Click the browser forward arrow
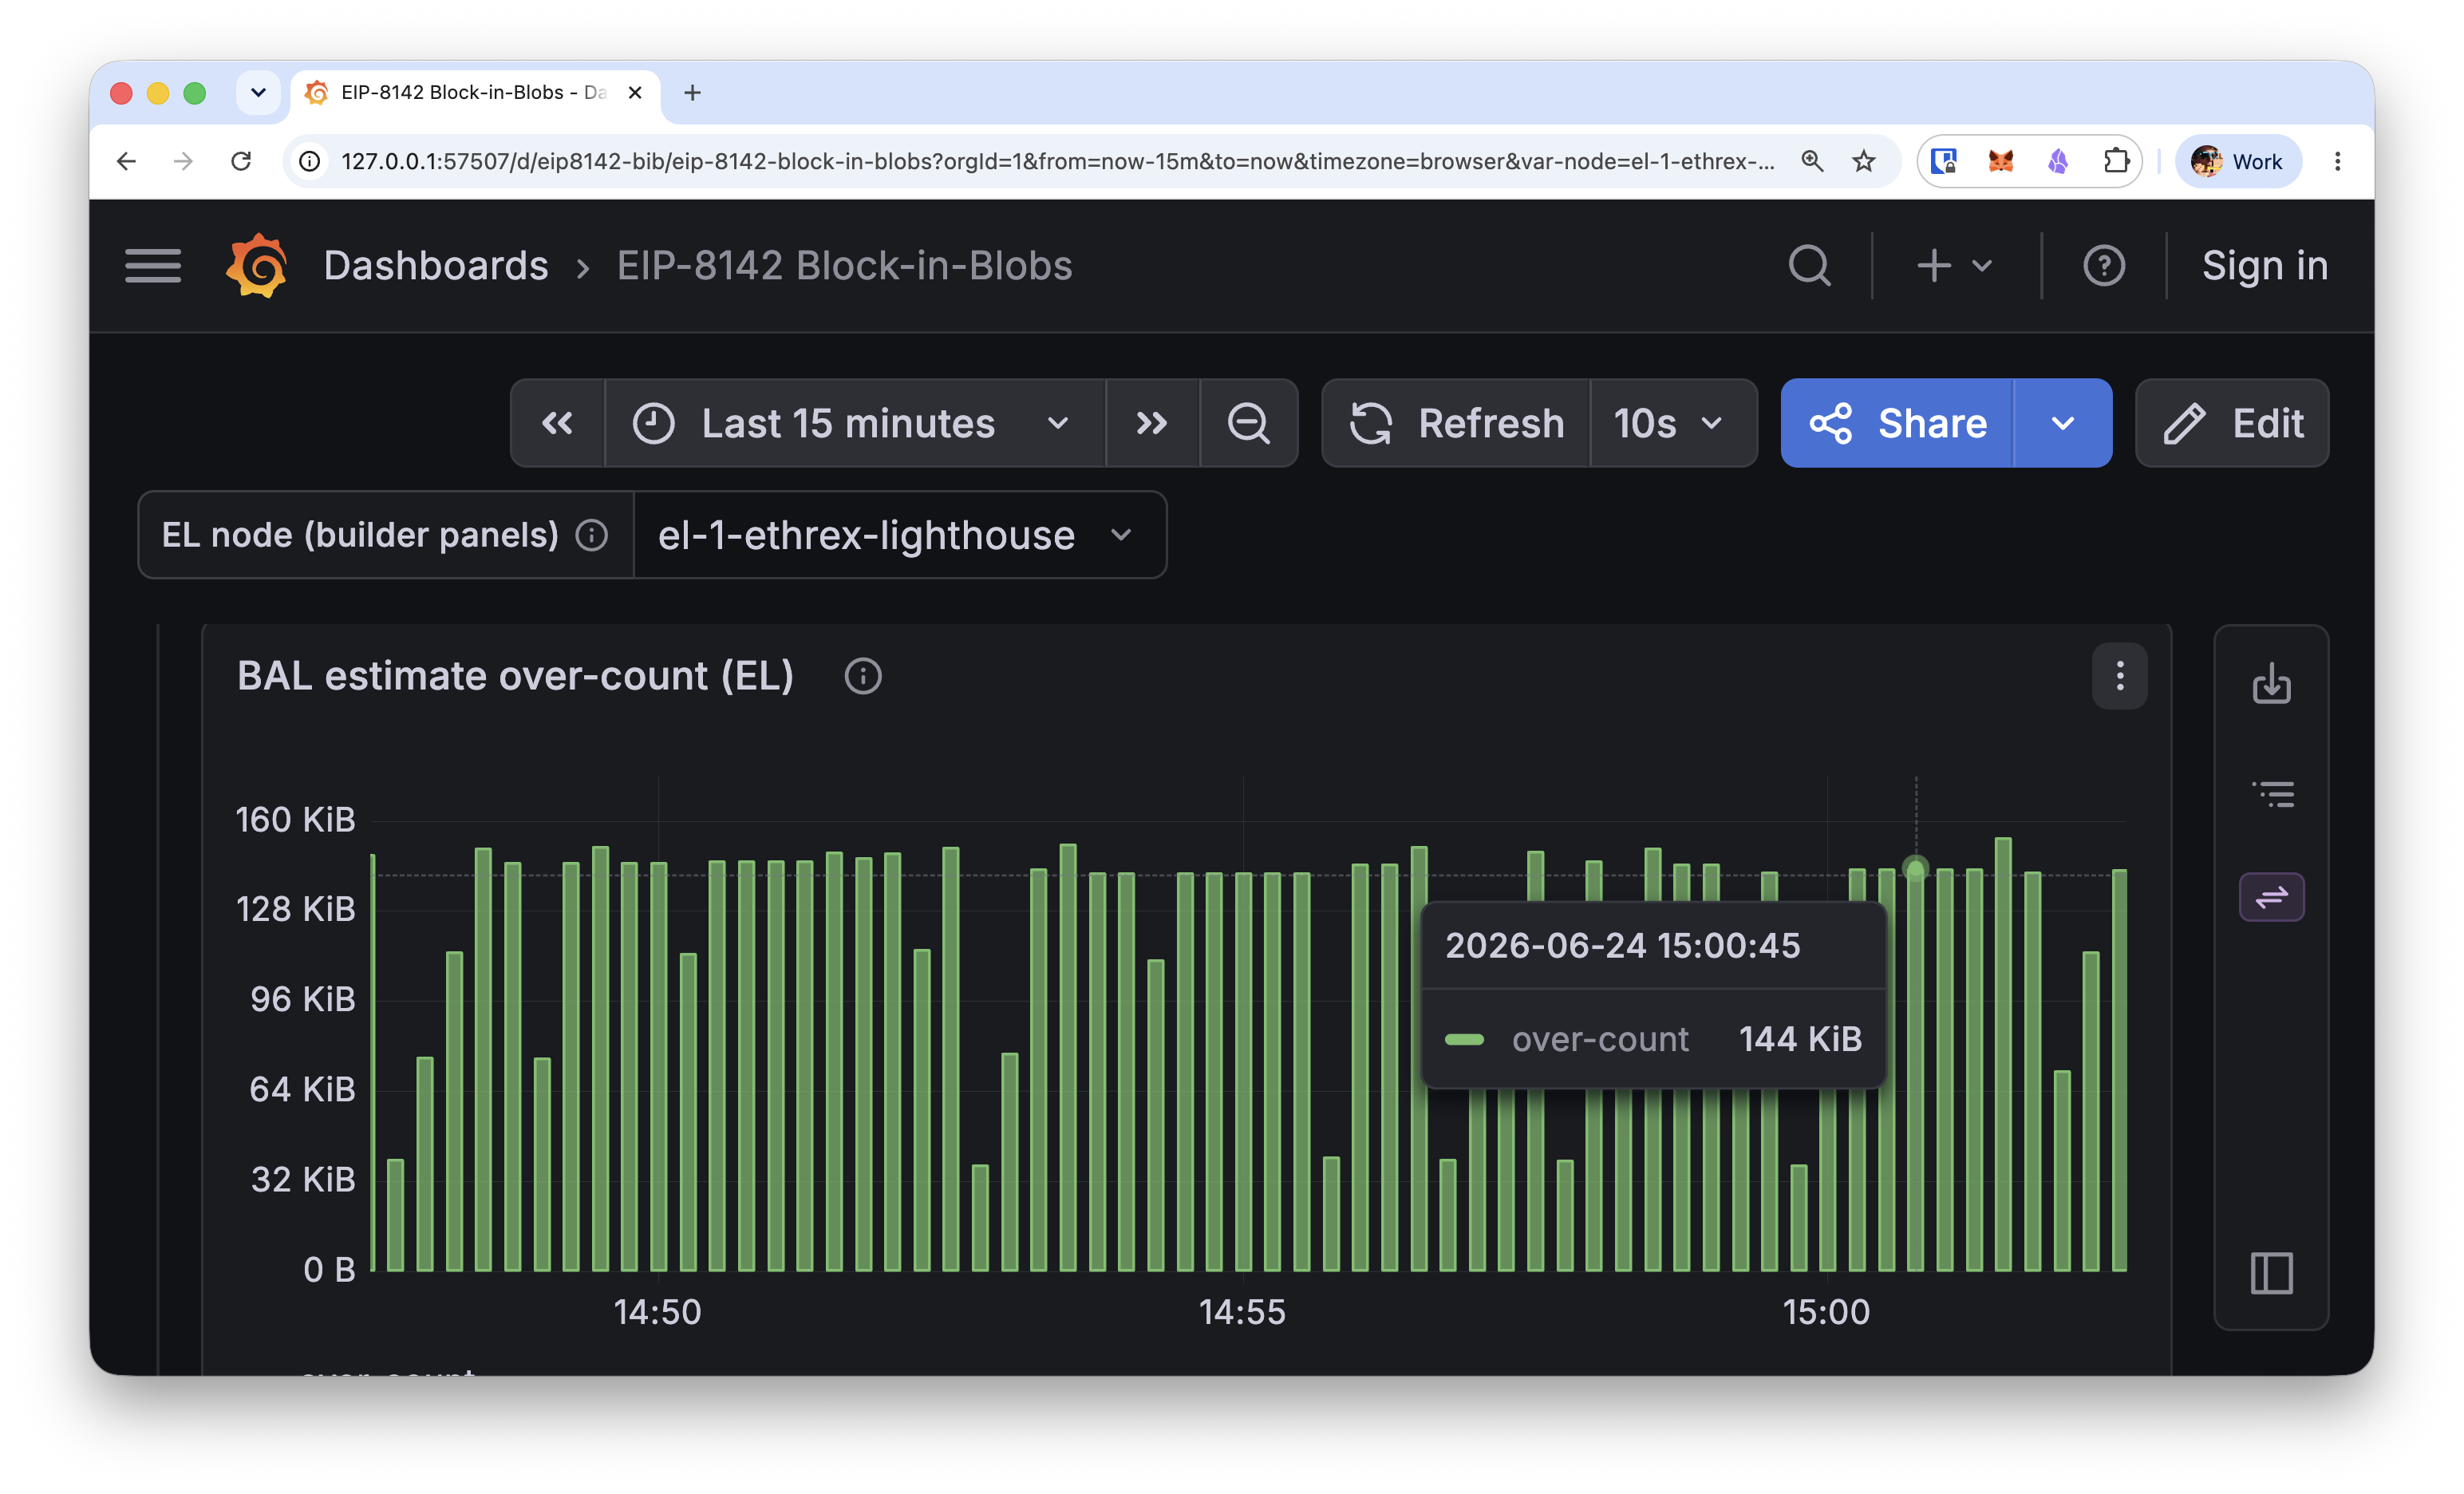The width and height of the screenshot is (2464, 1494). tap(183, 161)
